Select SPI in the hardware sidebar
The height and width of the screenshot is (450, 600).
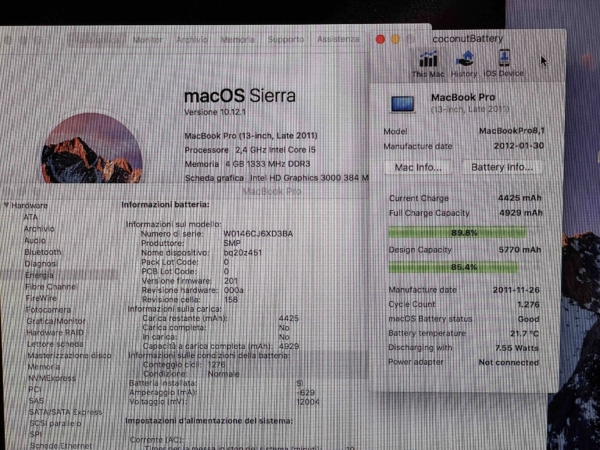coord(35,435)
